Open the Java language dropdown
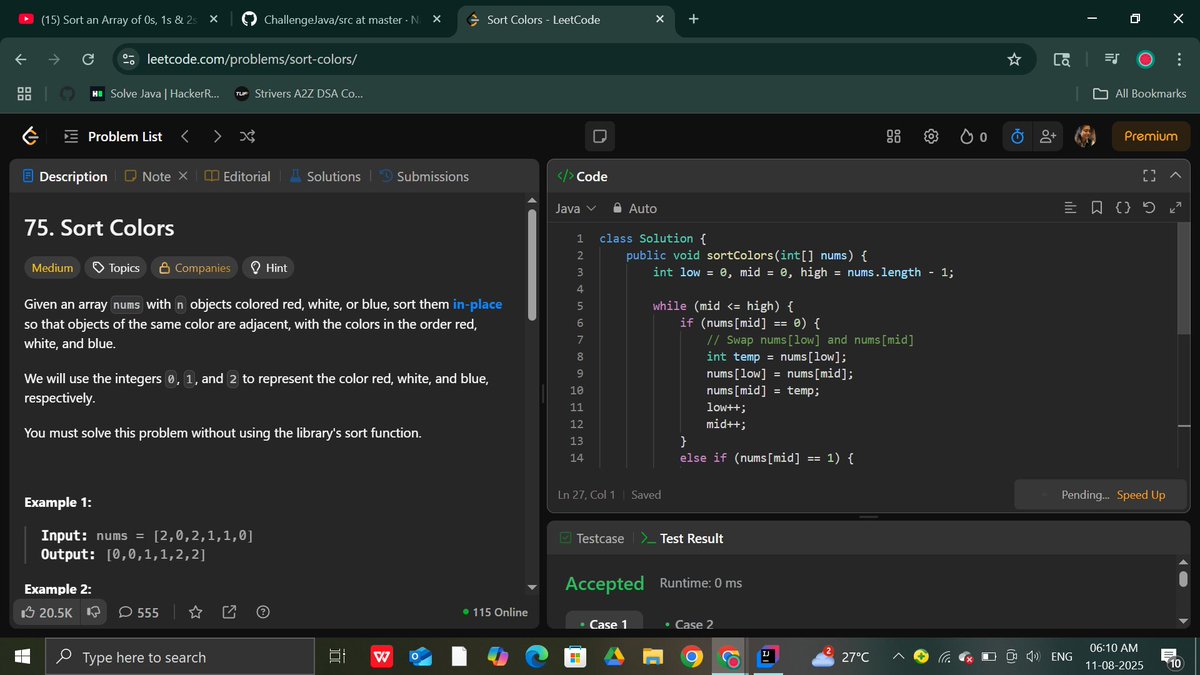Image resolution: width=1200 pixels, height=675 pixels. coord(576,208)
